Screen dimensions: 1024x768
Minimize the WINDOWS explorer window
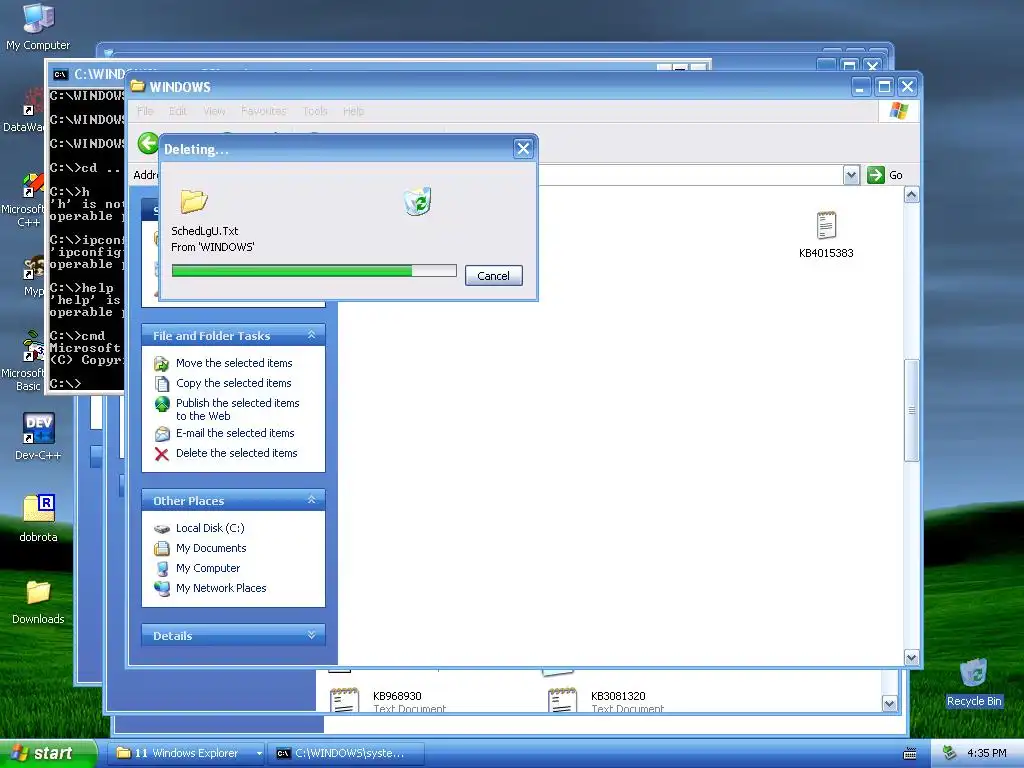[x=861, y=87]
